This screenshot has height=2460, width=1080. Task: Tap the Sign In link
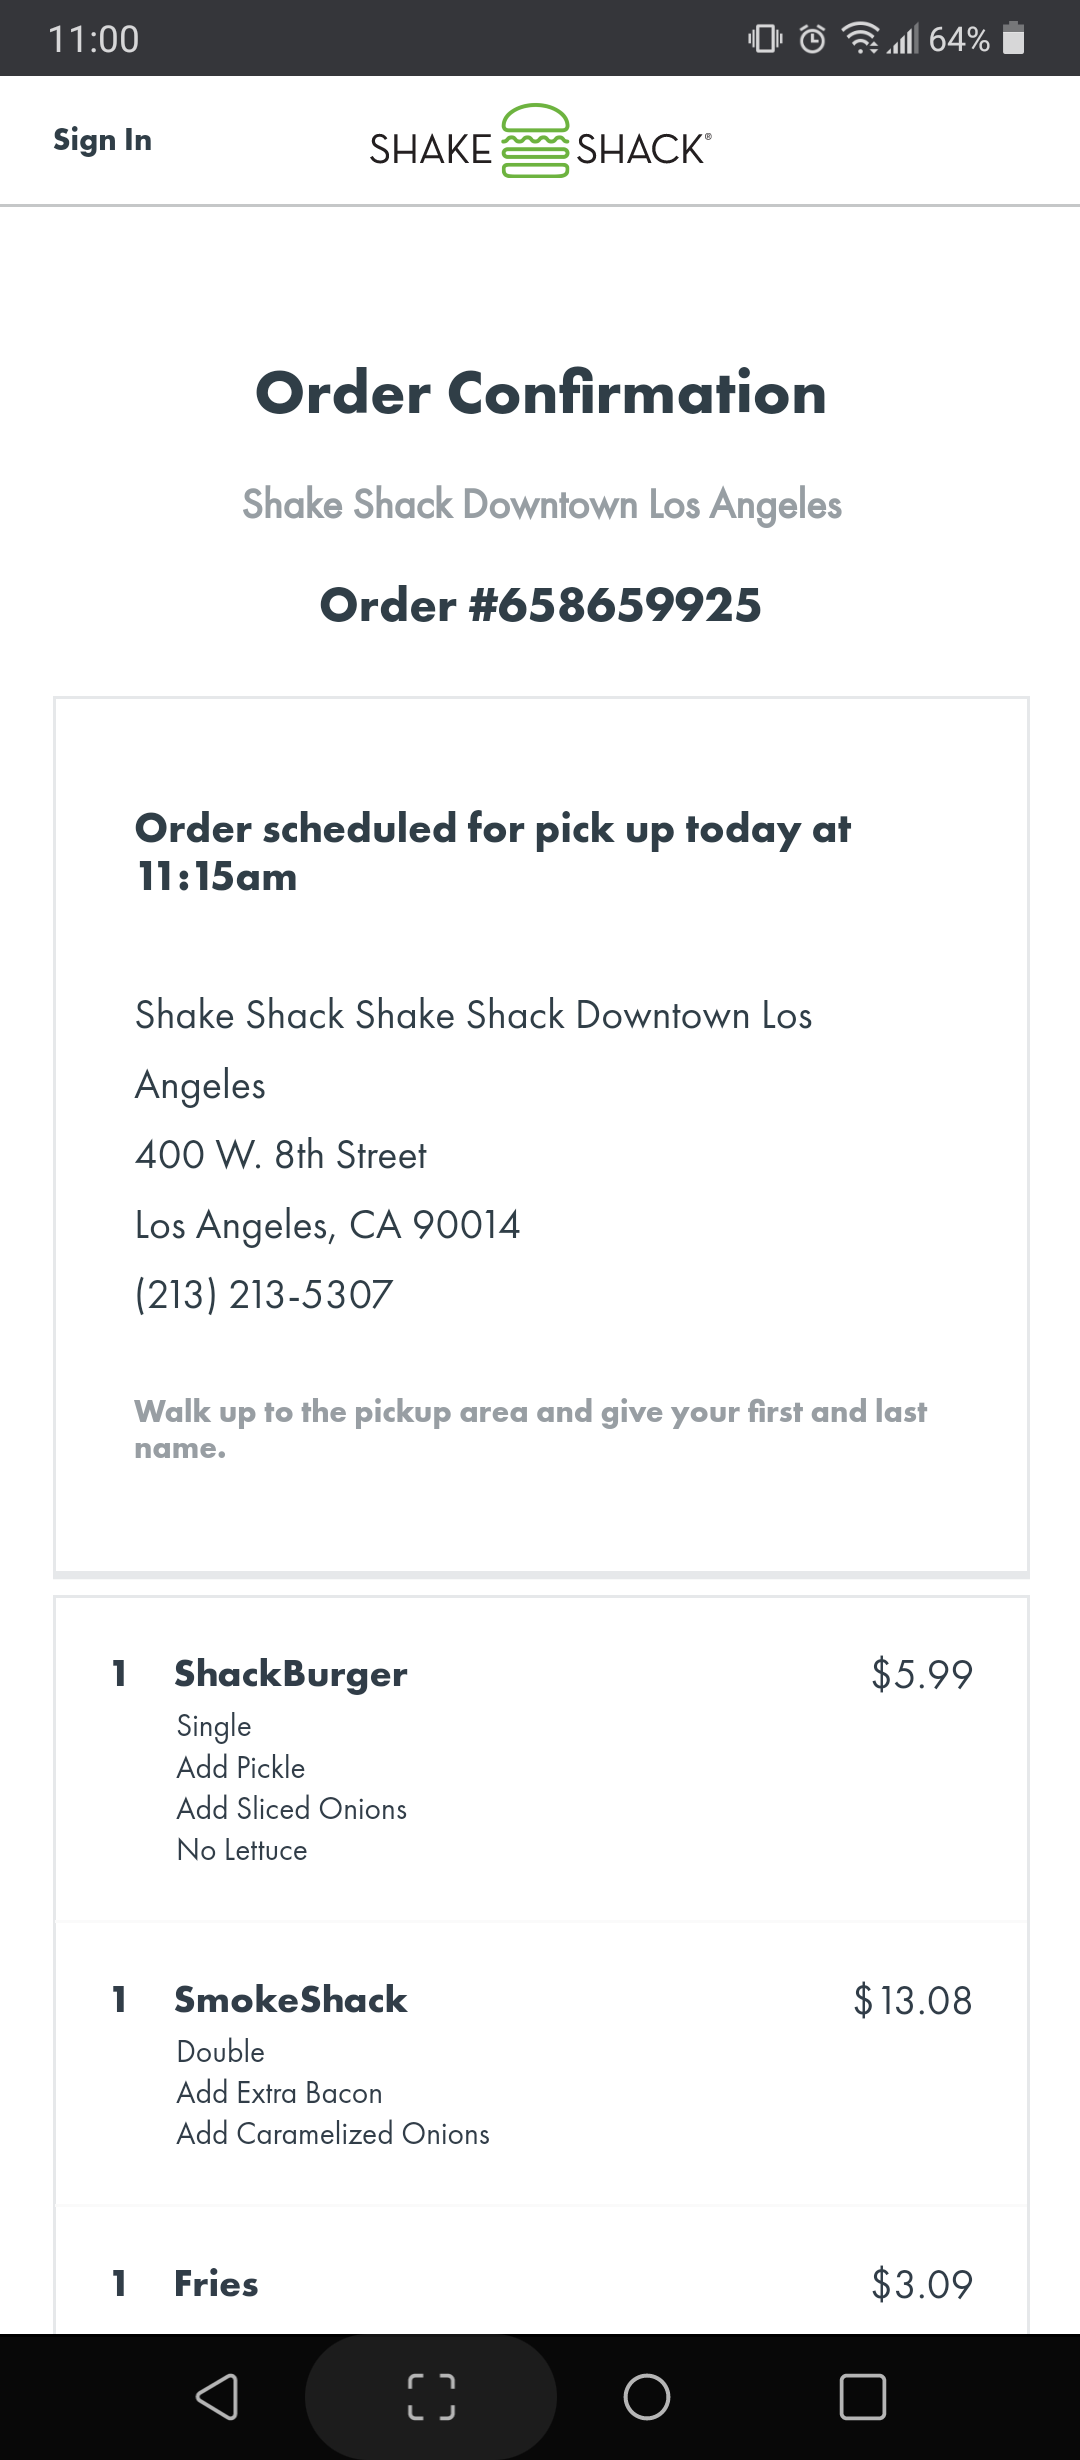pyautogui.click(x=102, y=140)
